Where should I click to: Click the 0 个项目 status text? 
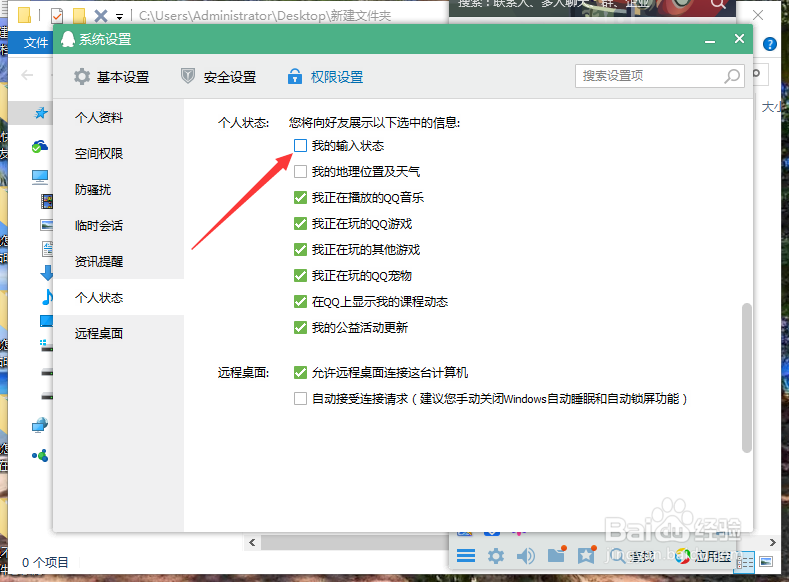(45, 562)
